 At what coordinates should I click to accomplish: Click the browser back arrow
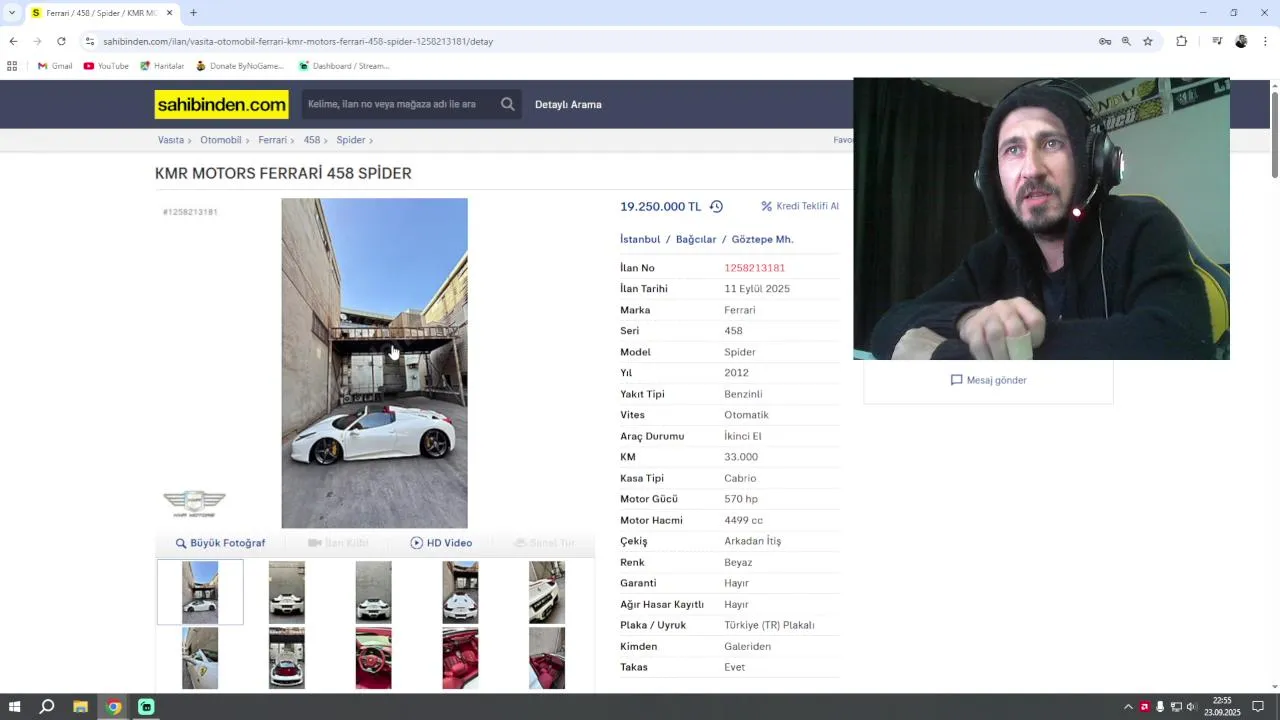pos(13,41)
